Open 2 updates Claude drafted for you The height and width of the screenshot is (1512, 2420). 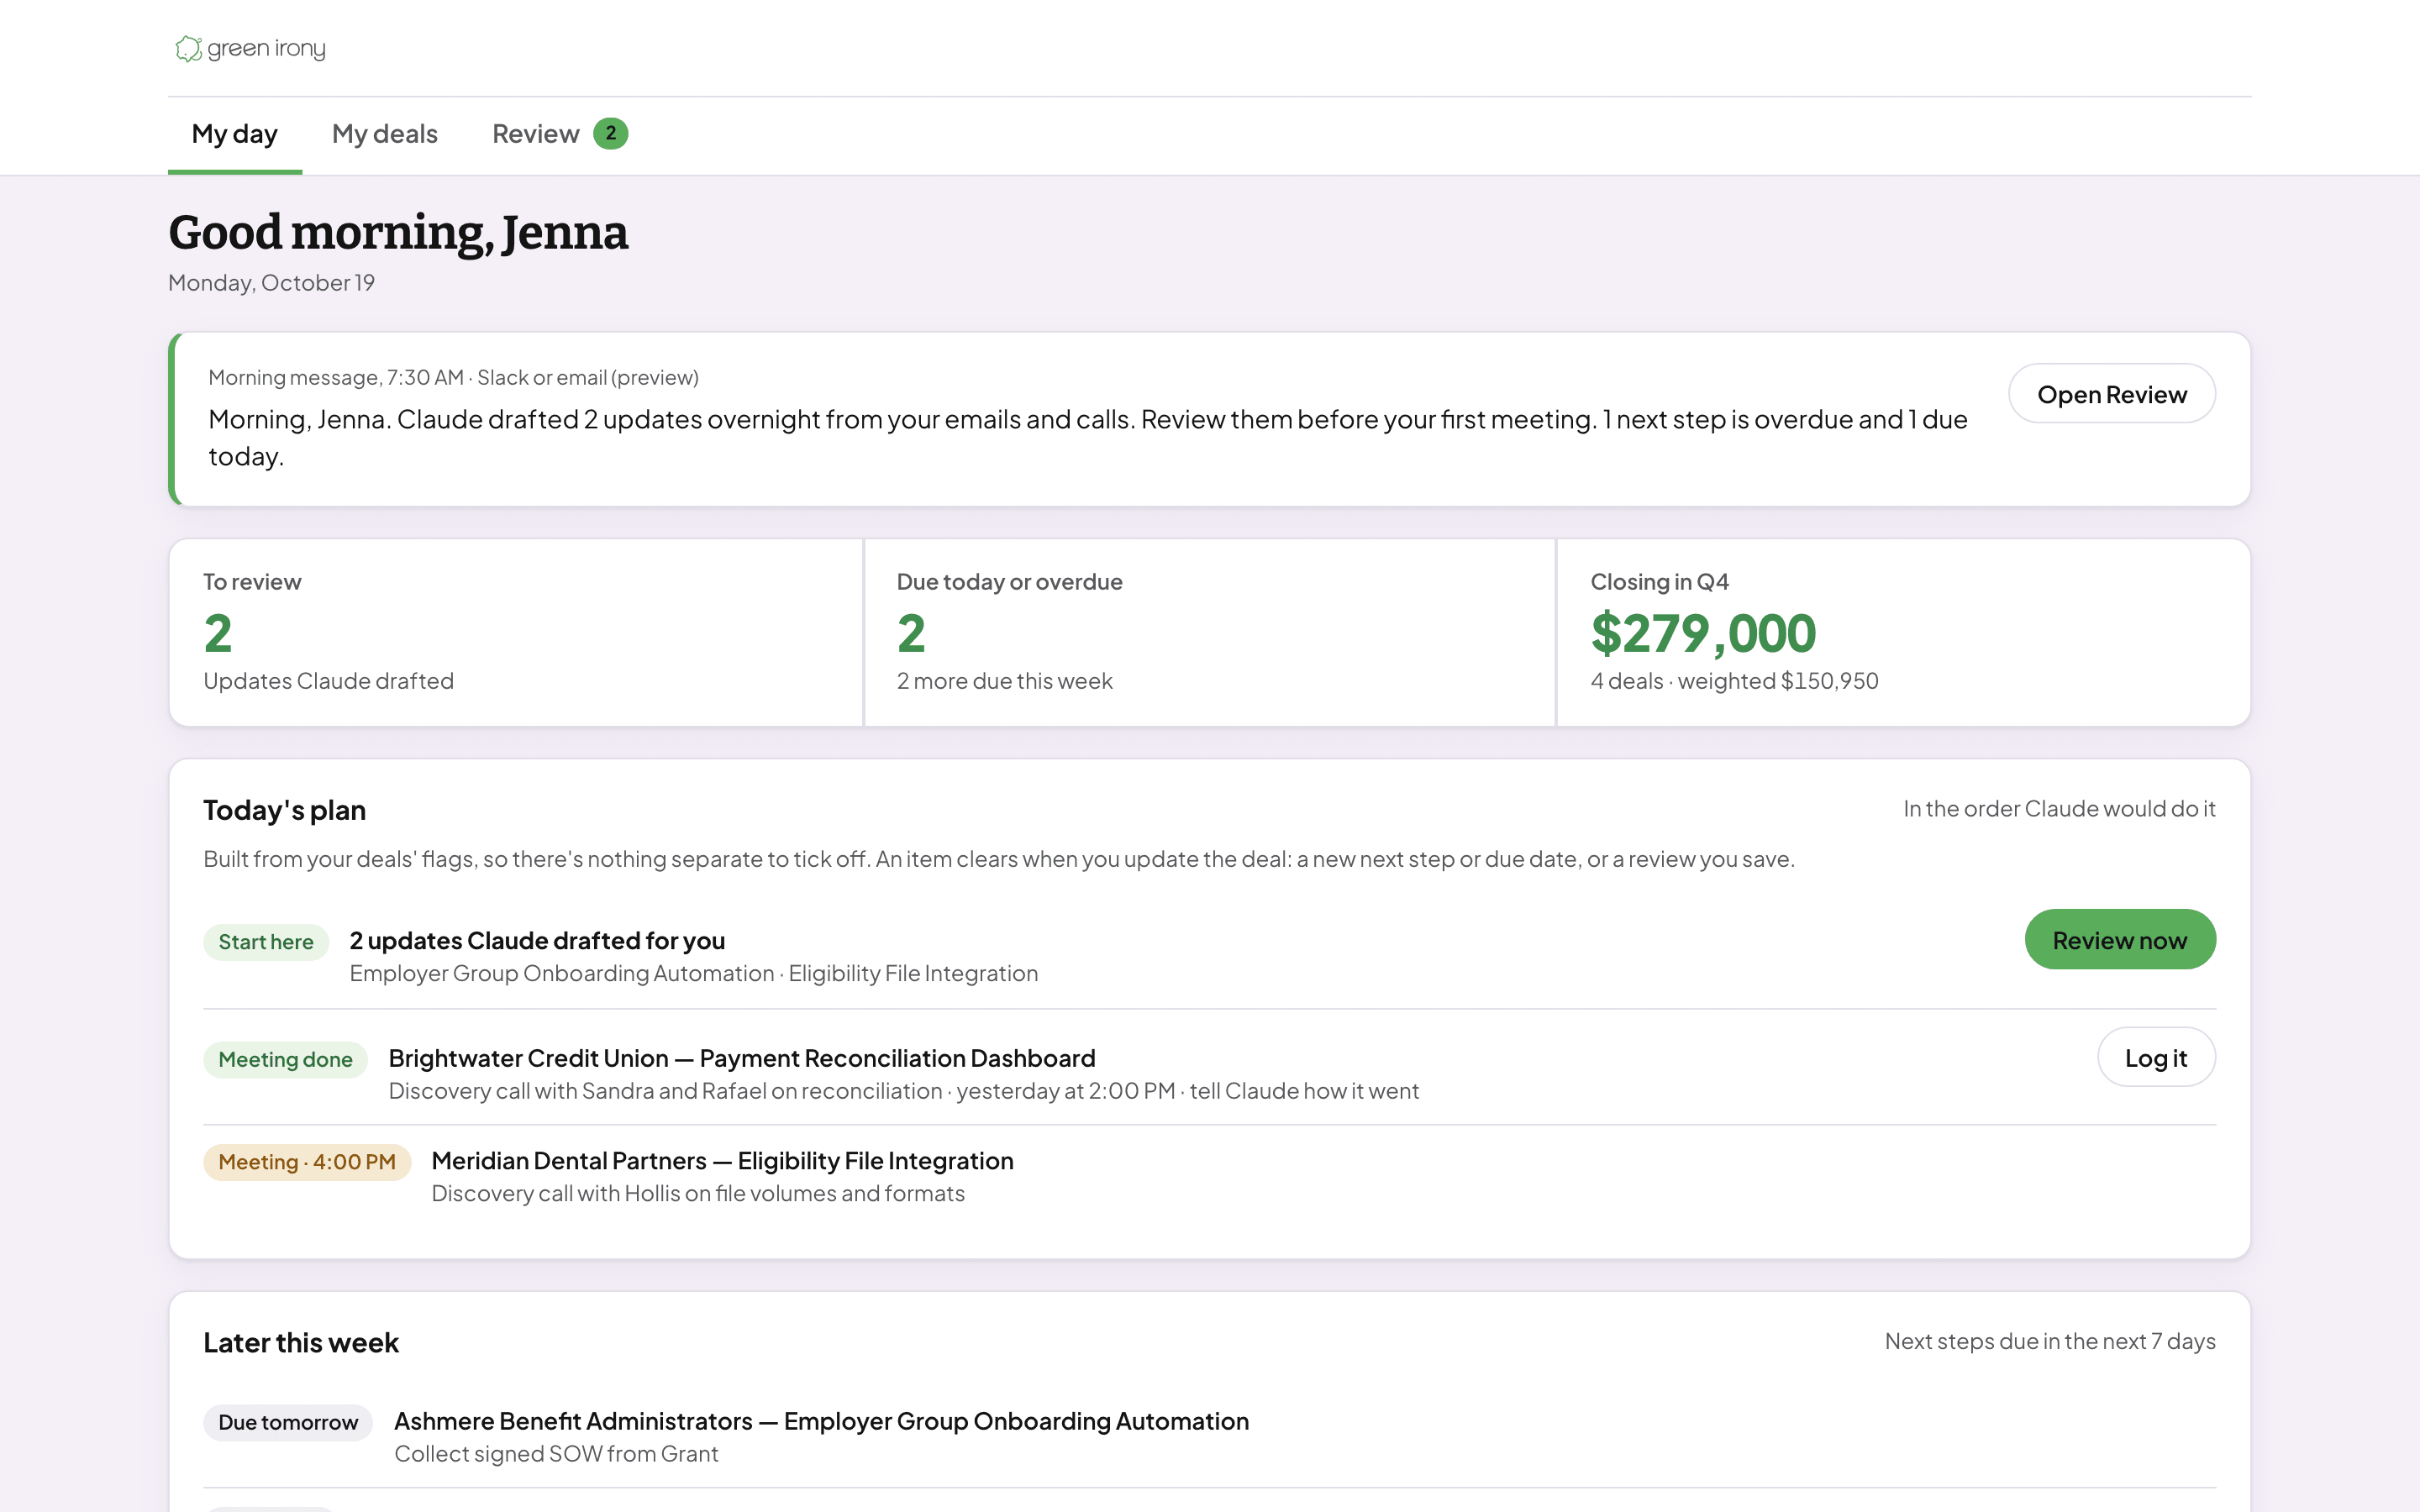pyautogui.click(x=537, y=941)
